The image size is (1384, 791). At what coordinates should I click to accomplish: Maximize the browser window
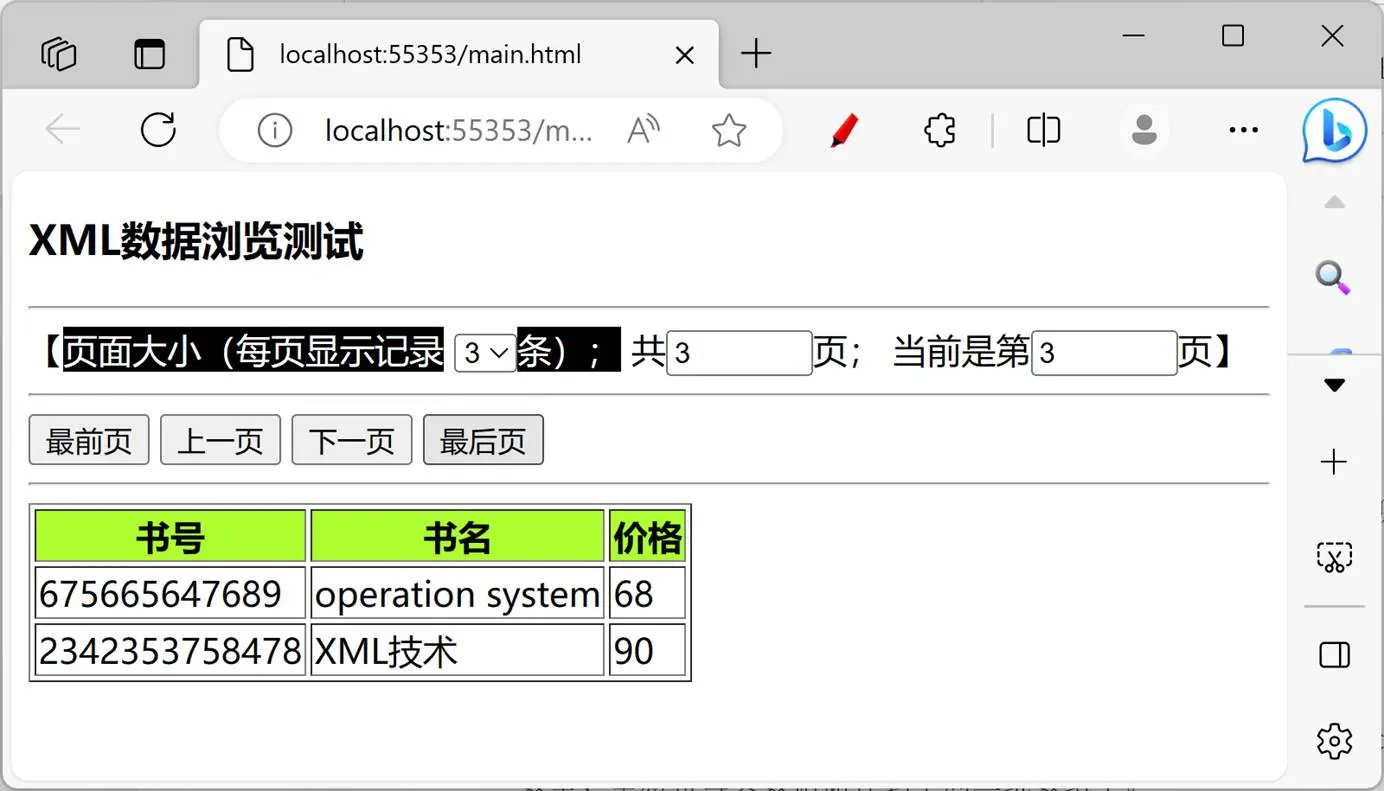[x=1233, y=36]
